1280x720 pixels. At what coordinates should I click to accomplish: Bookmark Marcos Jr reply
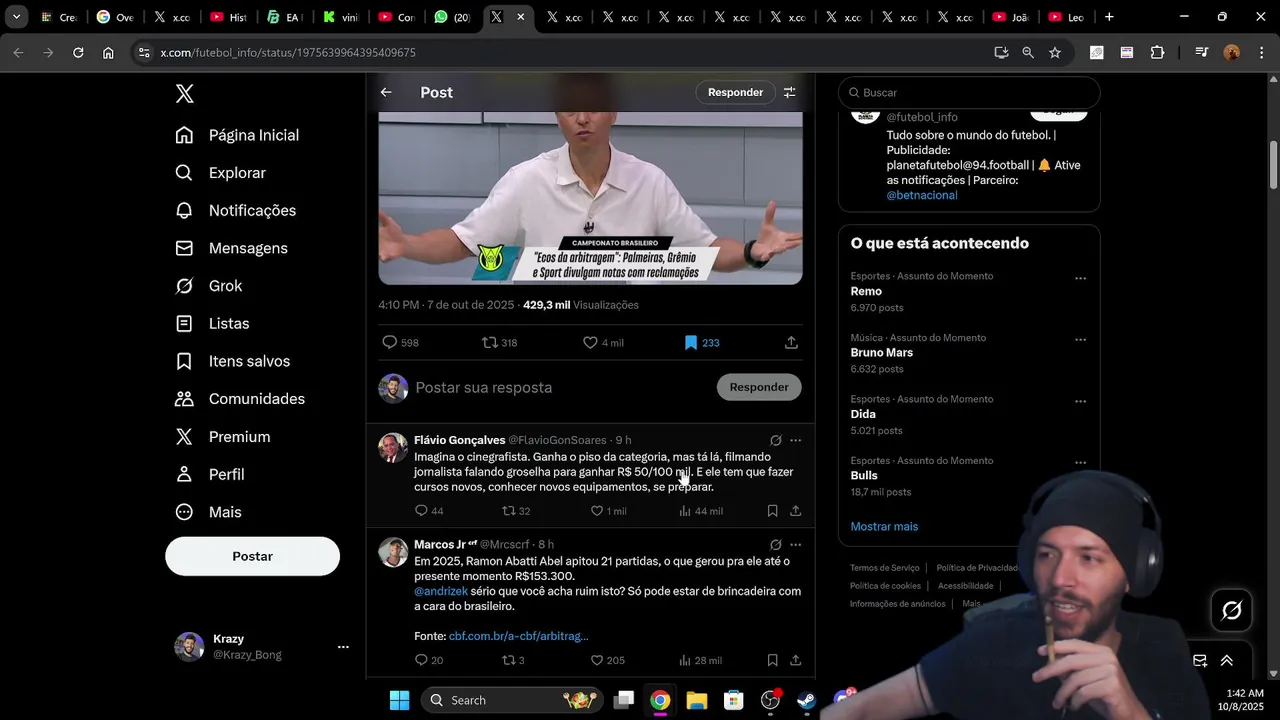click(x=773, y=660)
